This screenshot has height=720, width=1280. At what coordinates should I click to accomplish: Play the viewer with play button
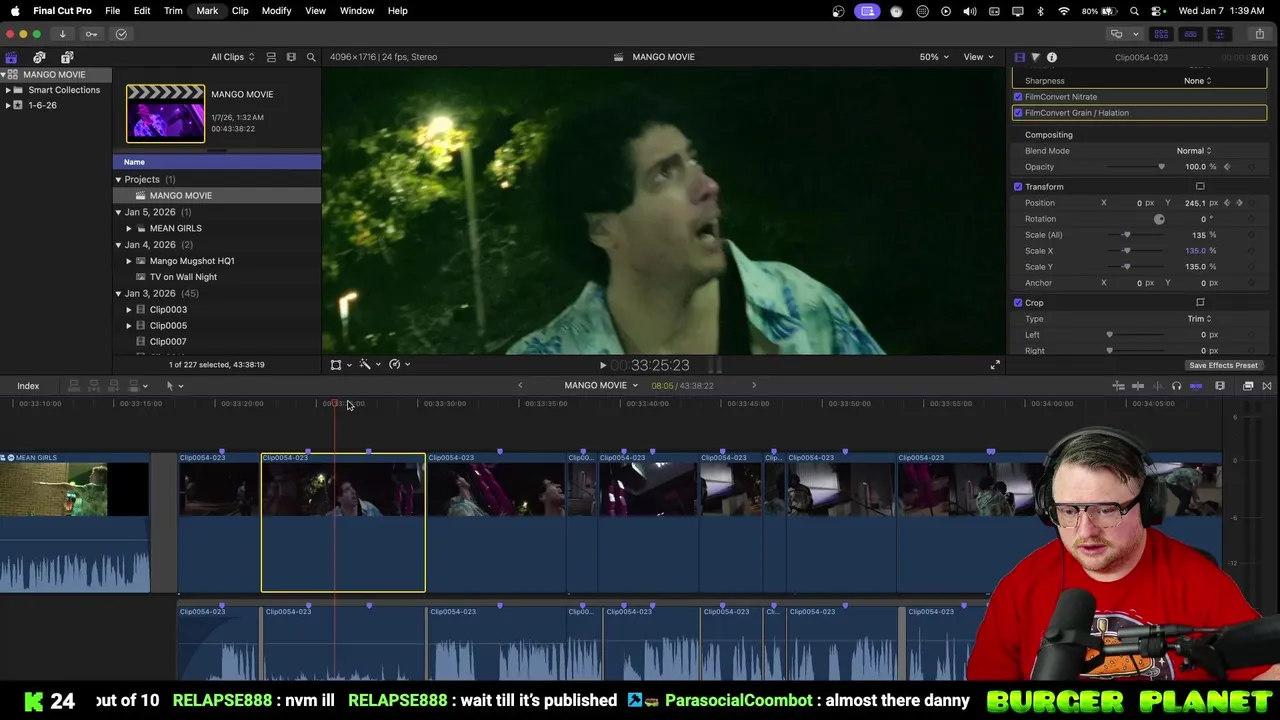tap(602, 366)
